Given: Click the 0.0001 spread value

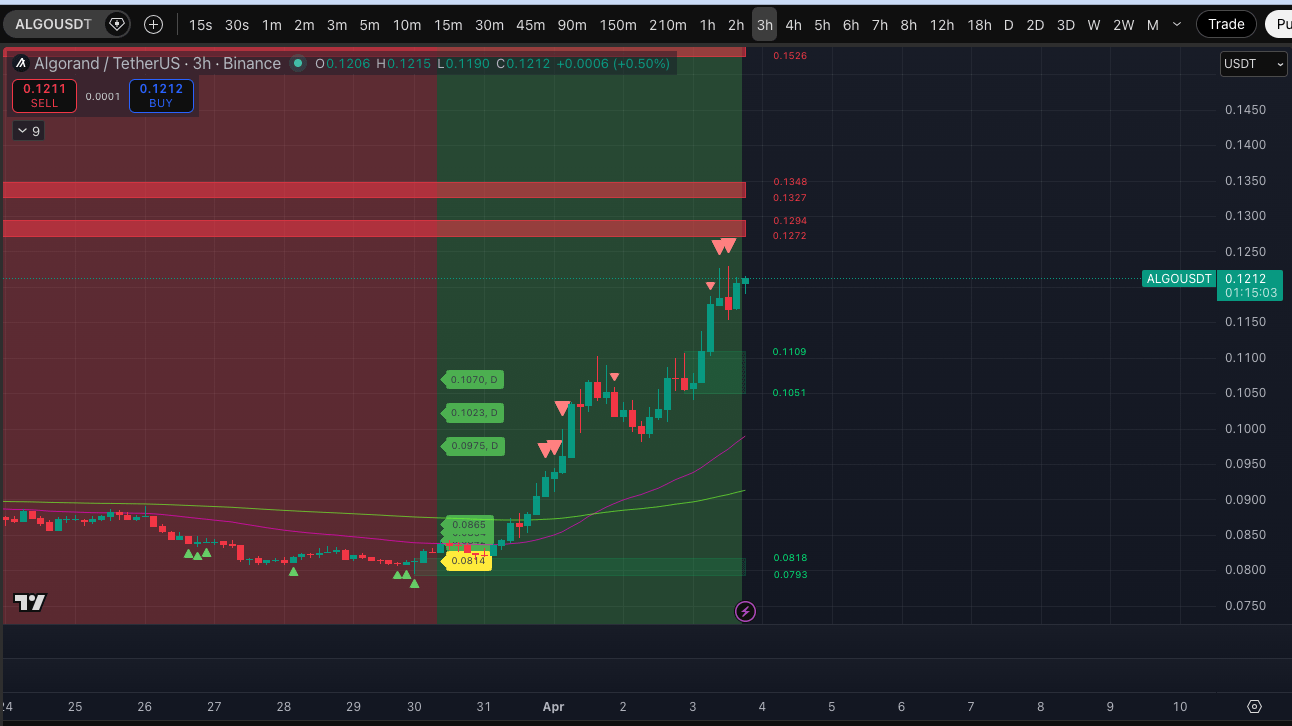Looking at the screenshot, I should 102,97.
